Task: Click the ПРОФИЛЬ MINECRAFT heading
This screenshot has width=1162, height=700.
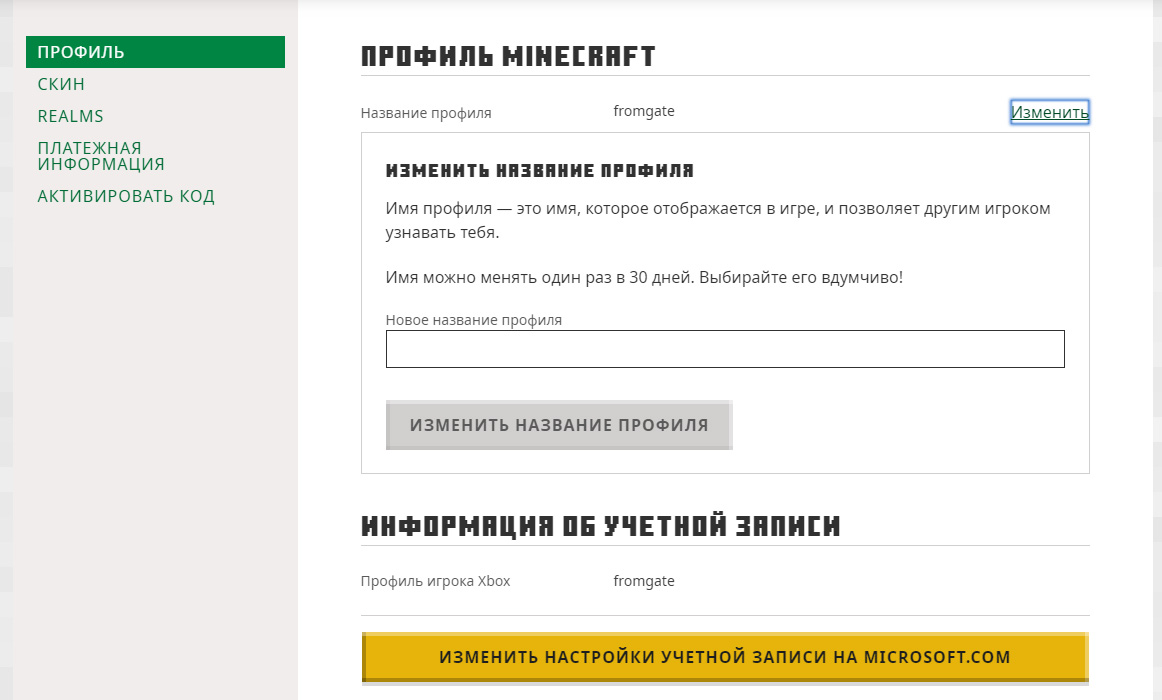Action: click(x=508, y=56)
